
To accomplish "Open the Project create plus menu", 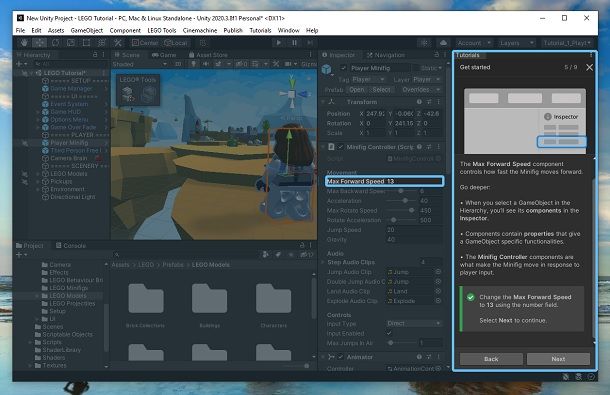I will pos(21,255).
